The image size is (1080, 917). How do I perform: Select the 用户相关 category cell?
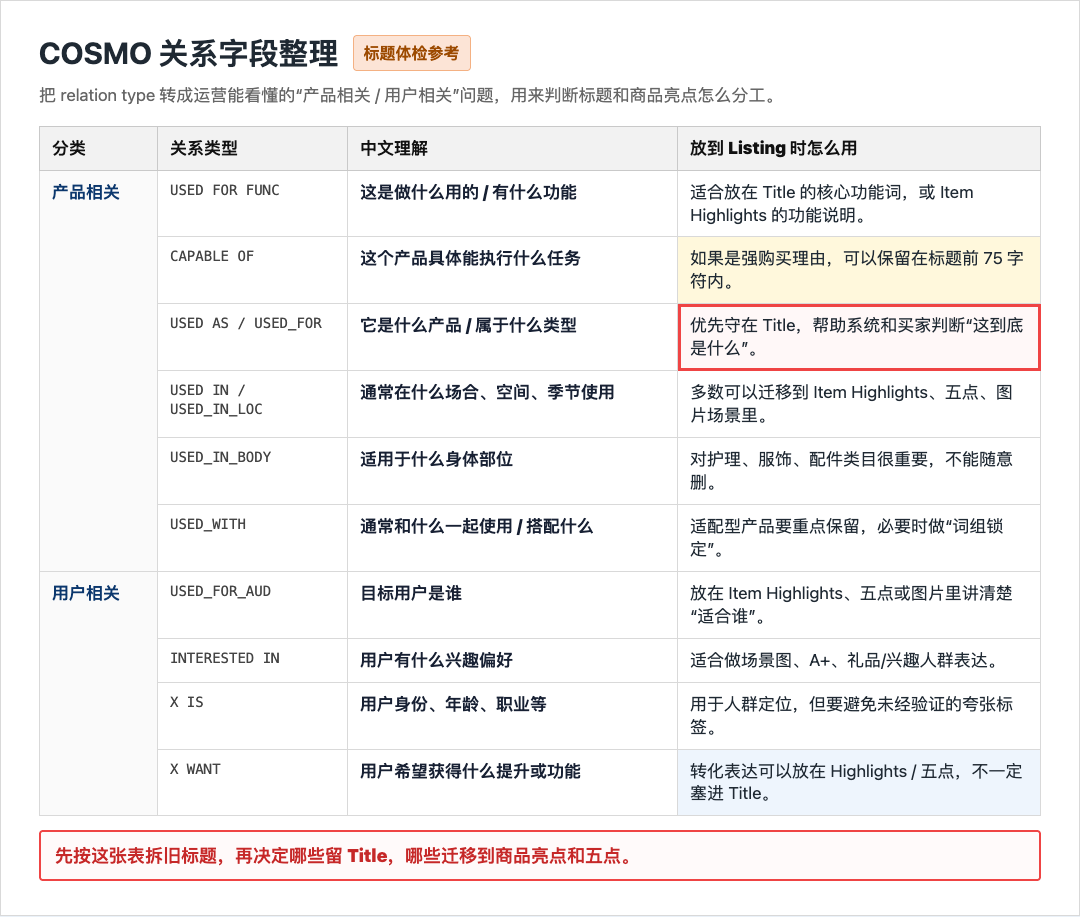(98, 694)
